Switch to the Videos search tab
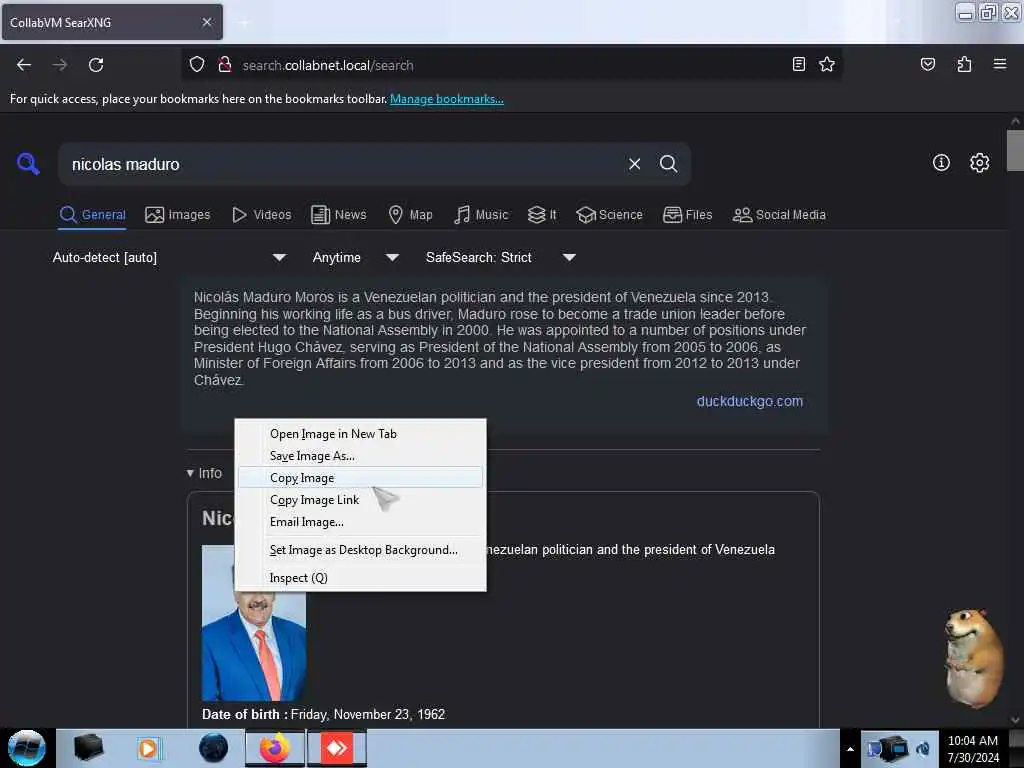 [262, 215]
